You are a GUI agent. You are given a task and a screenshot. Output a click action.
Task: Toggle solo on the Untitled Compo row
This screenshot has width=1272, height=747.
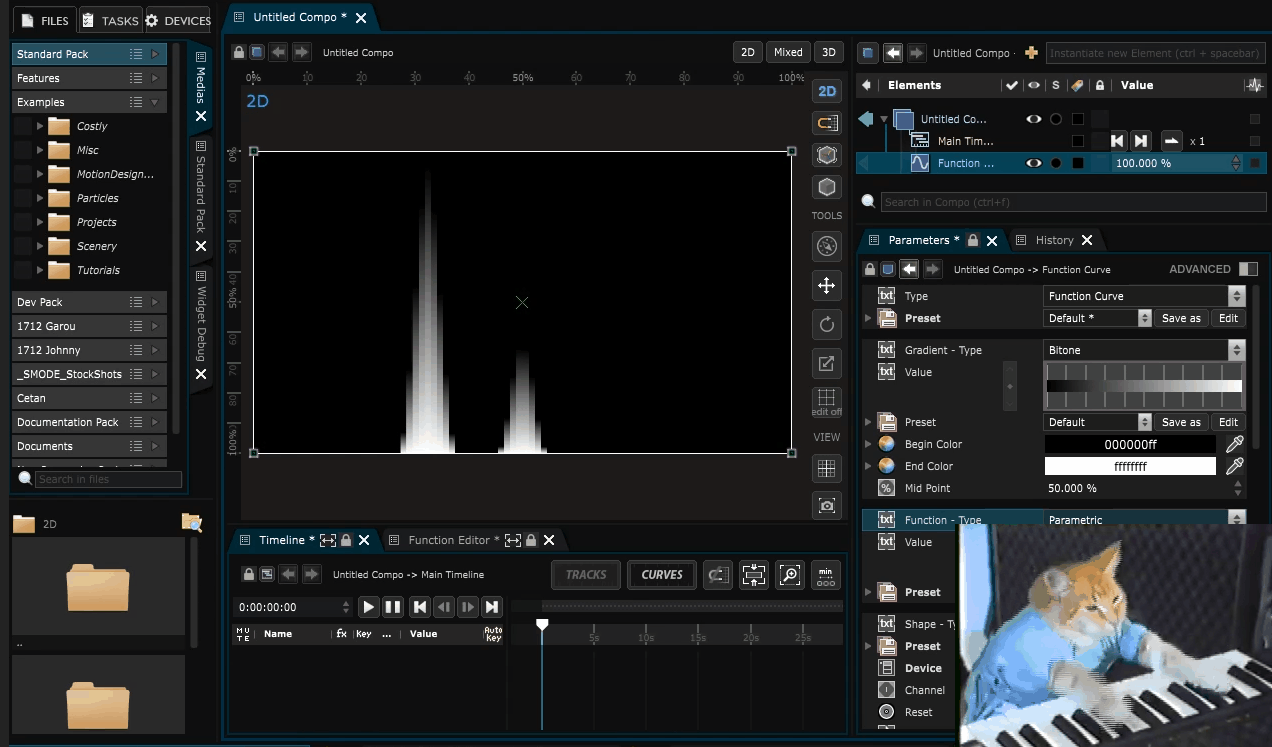click(1056, 119)
